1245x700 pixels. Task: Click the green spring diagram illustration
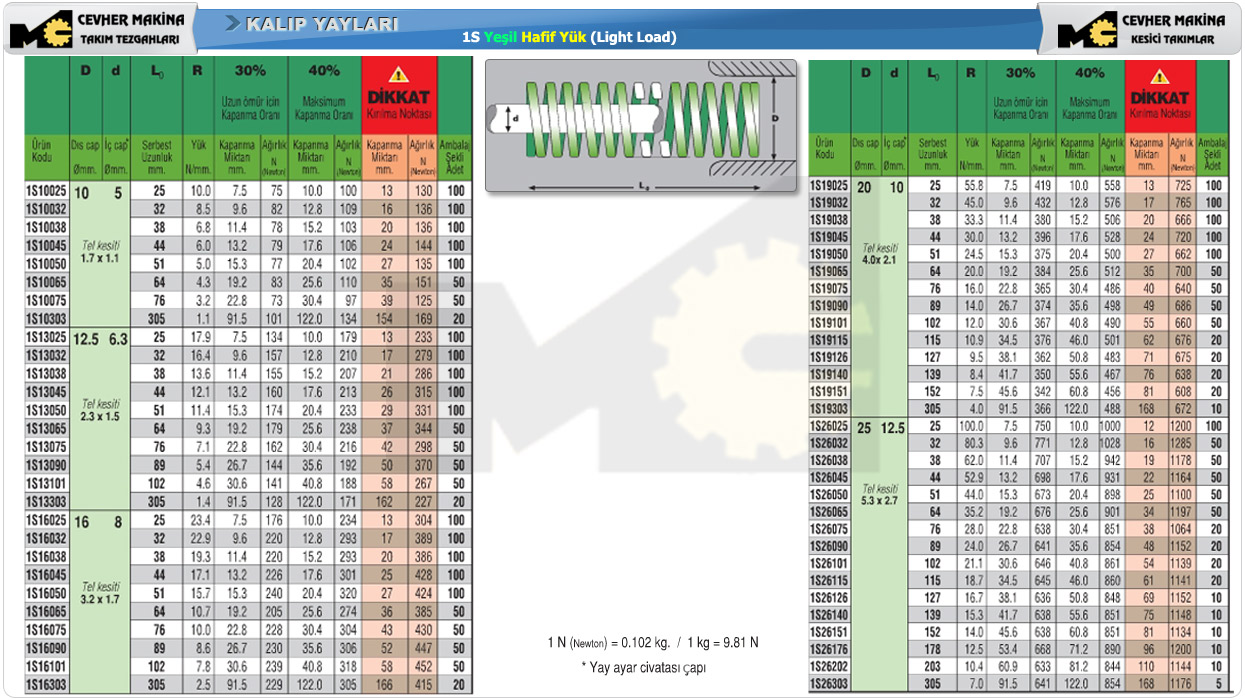coord(640,123)
